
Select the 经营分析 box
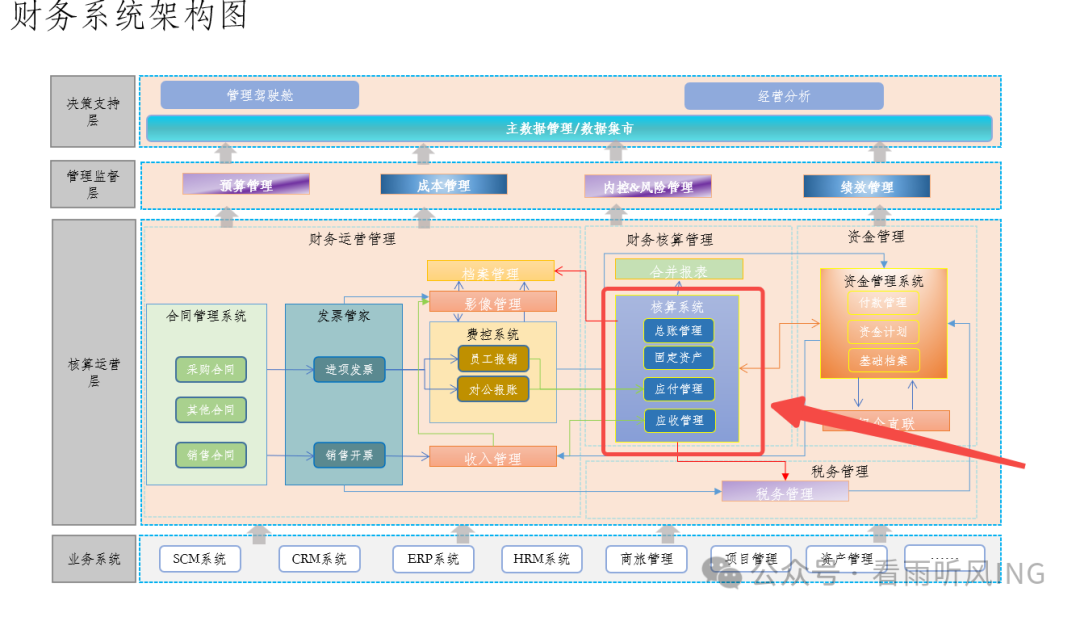tap(783, 96)
